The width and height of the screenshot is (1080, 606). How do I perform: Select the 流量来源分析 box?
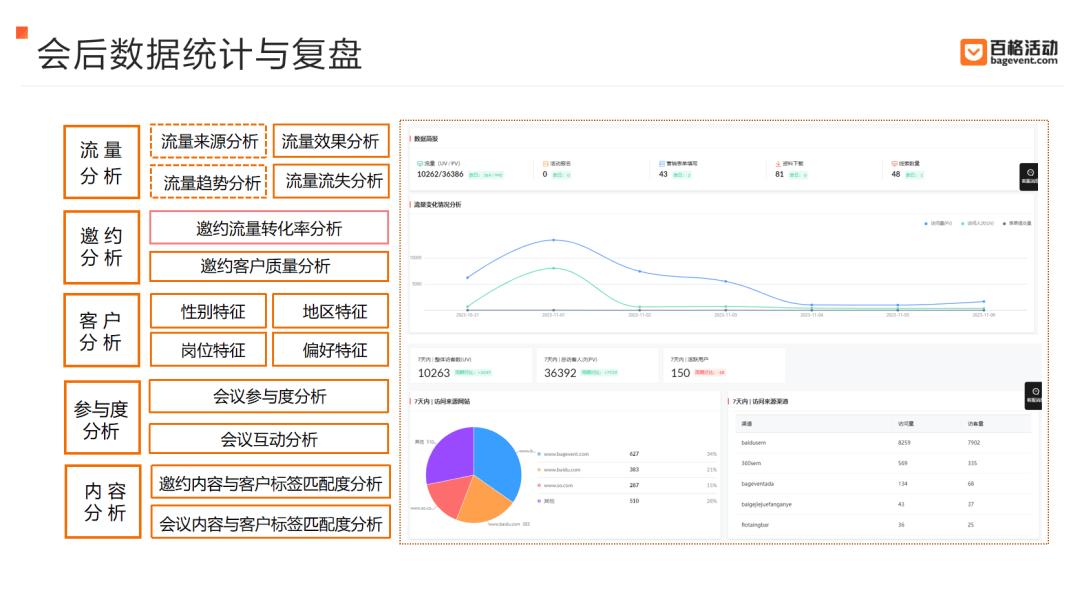click(209, 141)
